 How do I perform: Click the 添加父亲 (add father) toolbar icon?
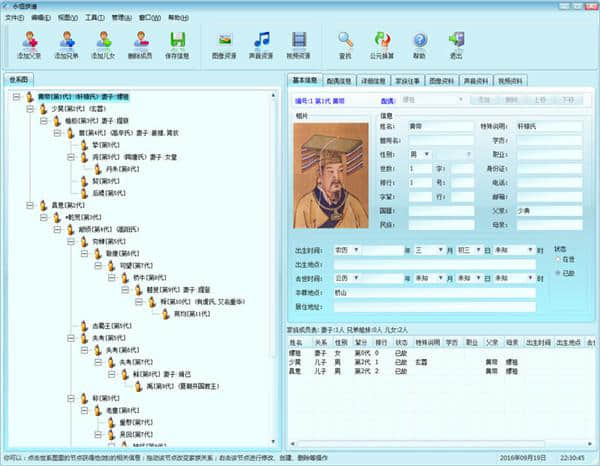[x=29, y=40]
